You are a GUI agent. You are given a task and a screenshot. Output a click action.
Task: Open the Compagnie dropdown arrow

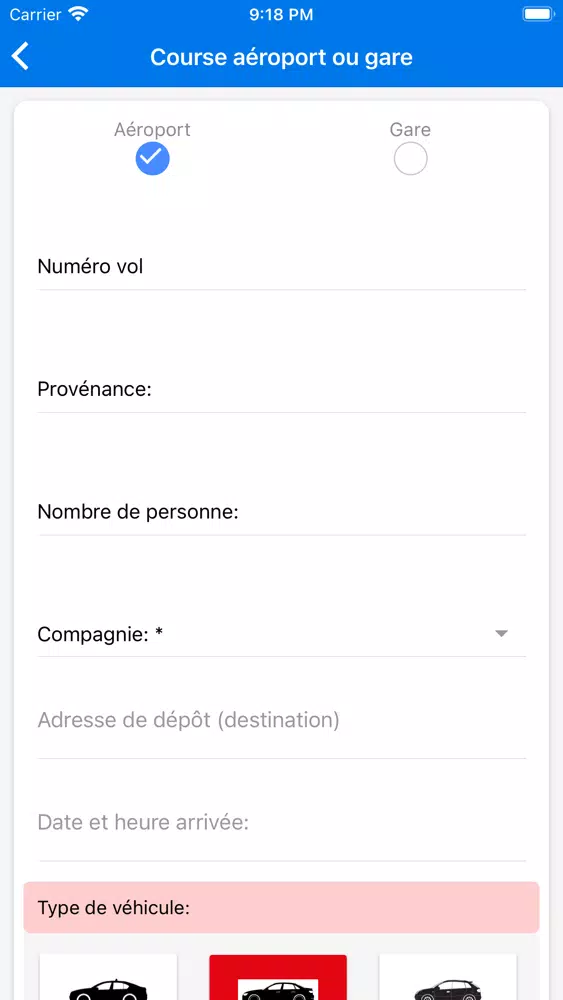(x=502, y=633)
